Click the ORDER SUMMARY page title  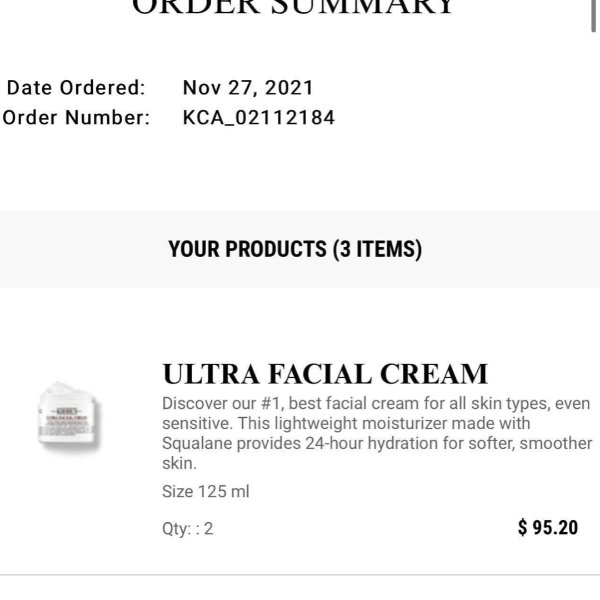click(294, 8)
